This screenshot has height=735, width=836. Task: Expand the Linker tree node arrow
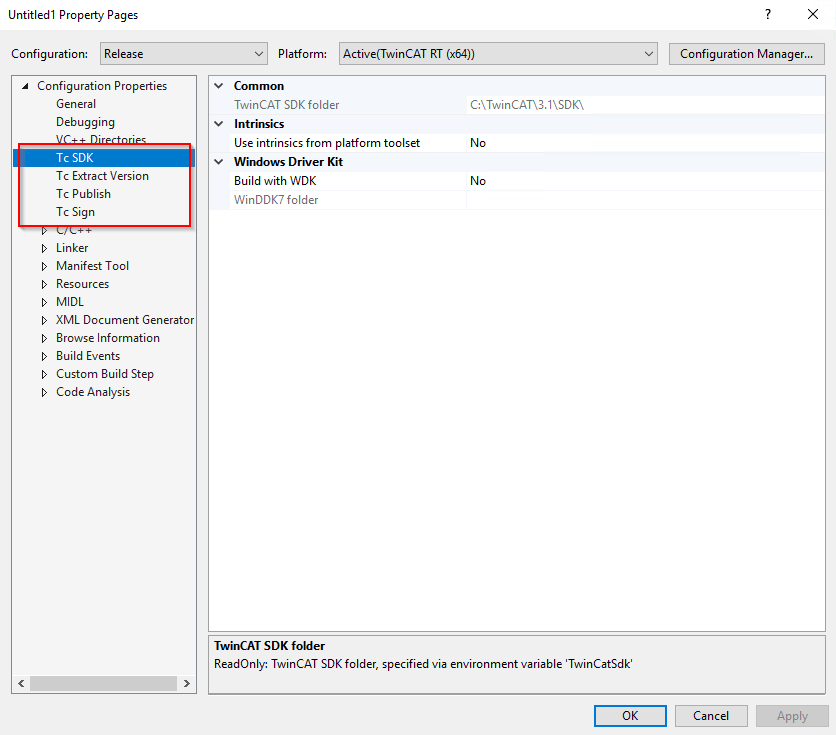pyautogui.click(x=44, y=248)
